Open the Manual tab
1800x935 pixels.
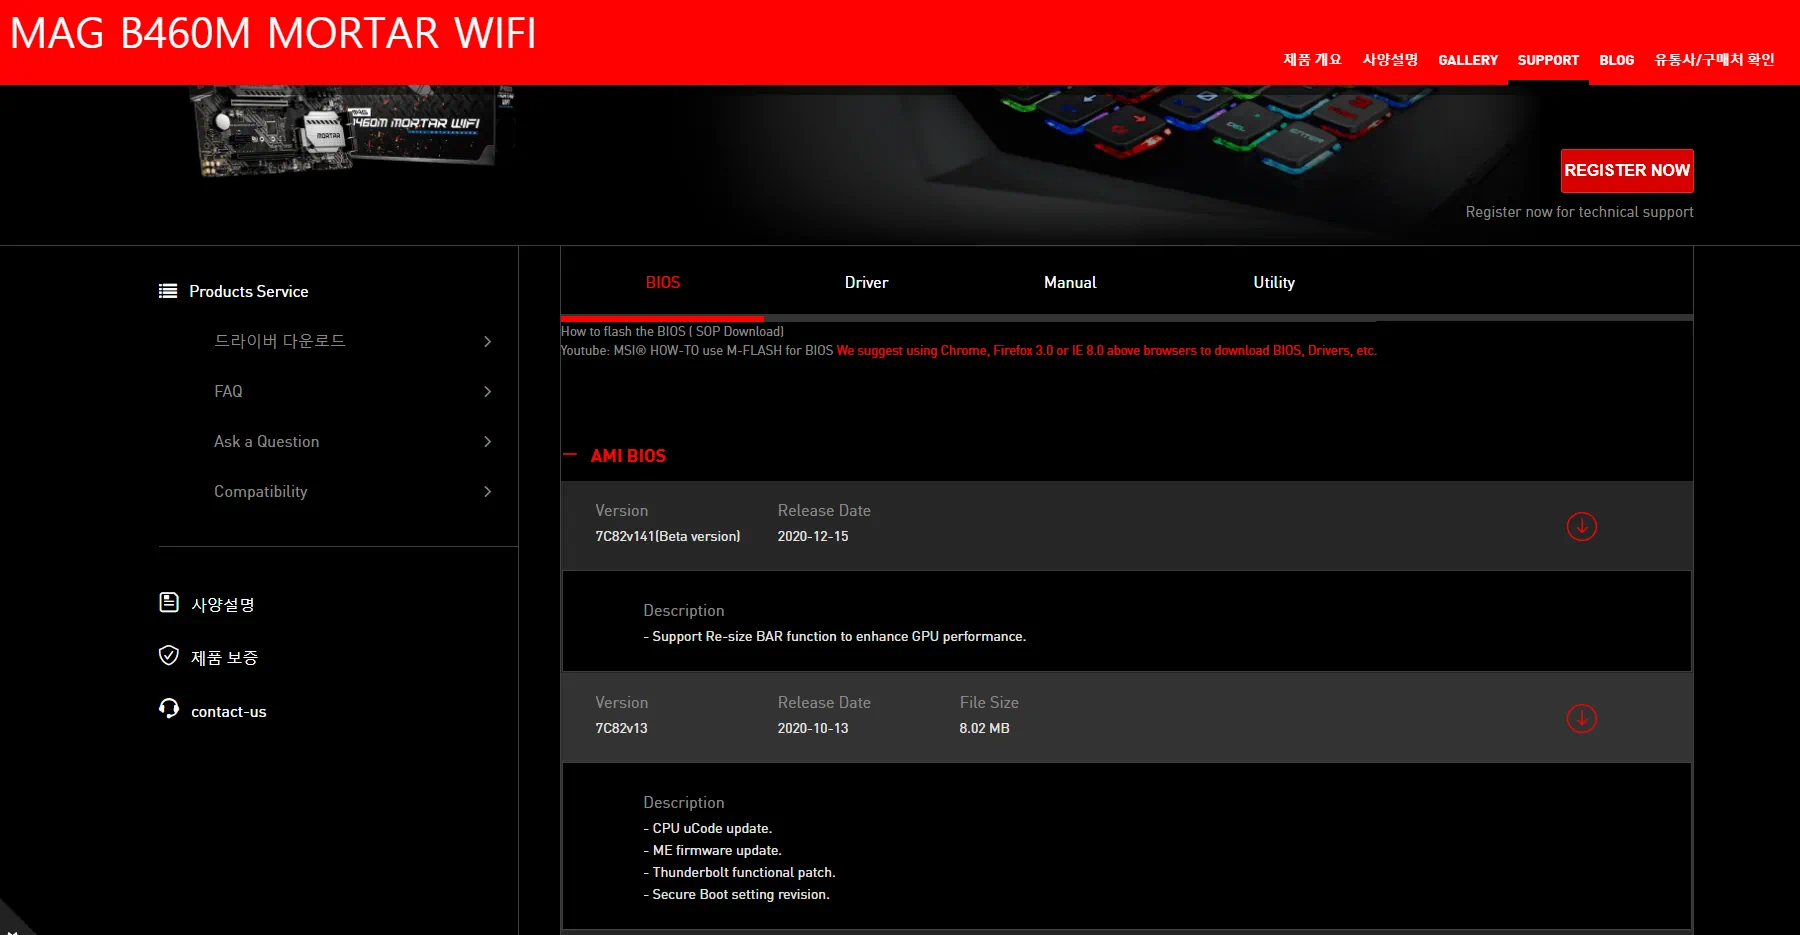coord(1070,283)
